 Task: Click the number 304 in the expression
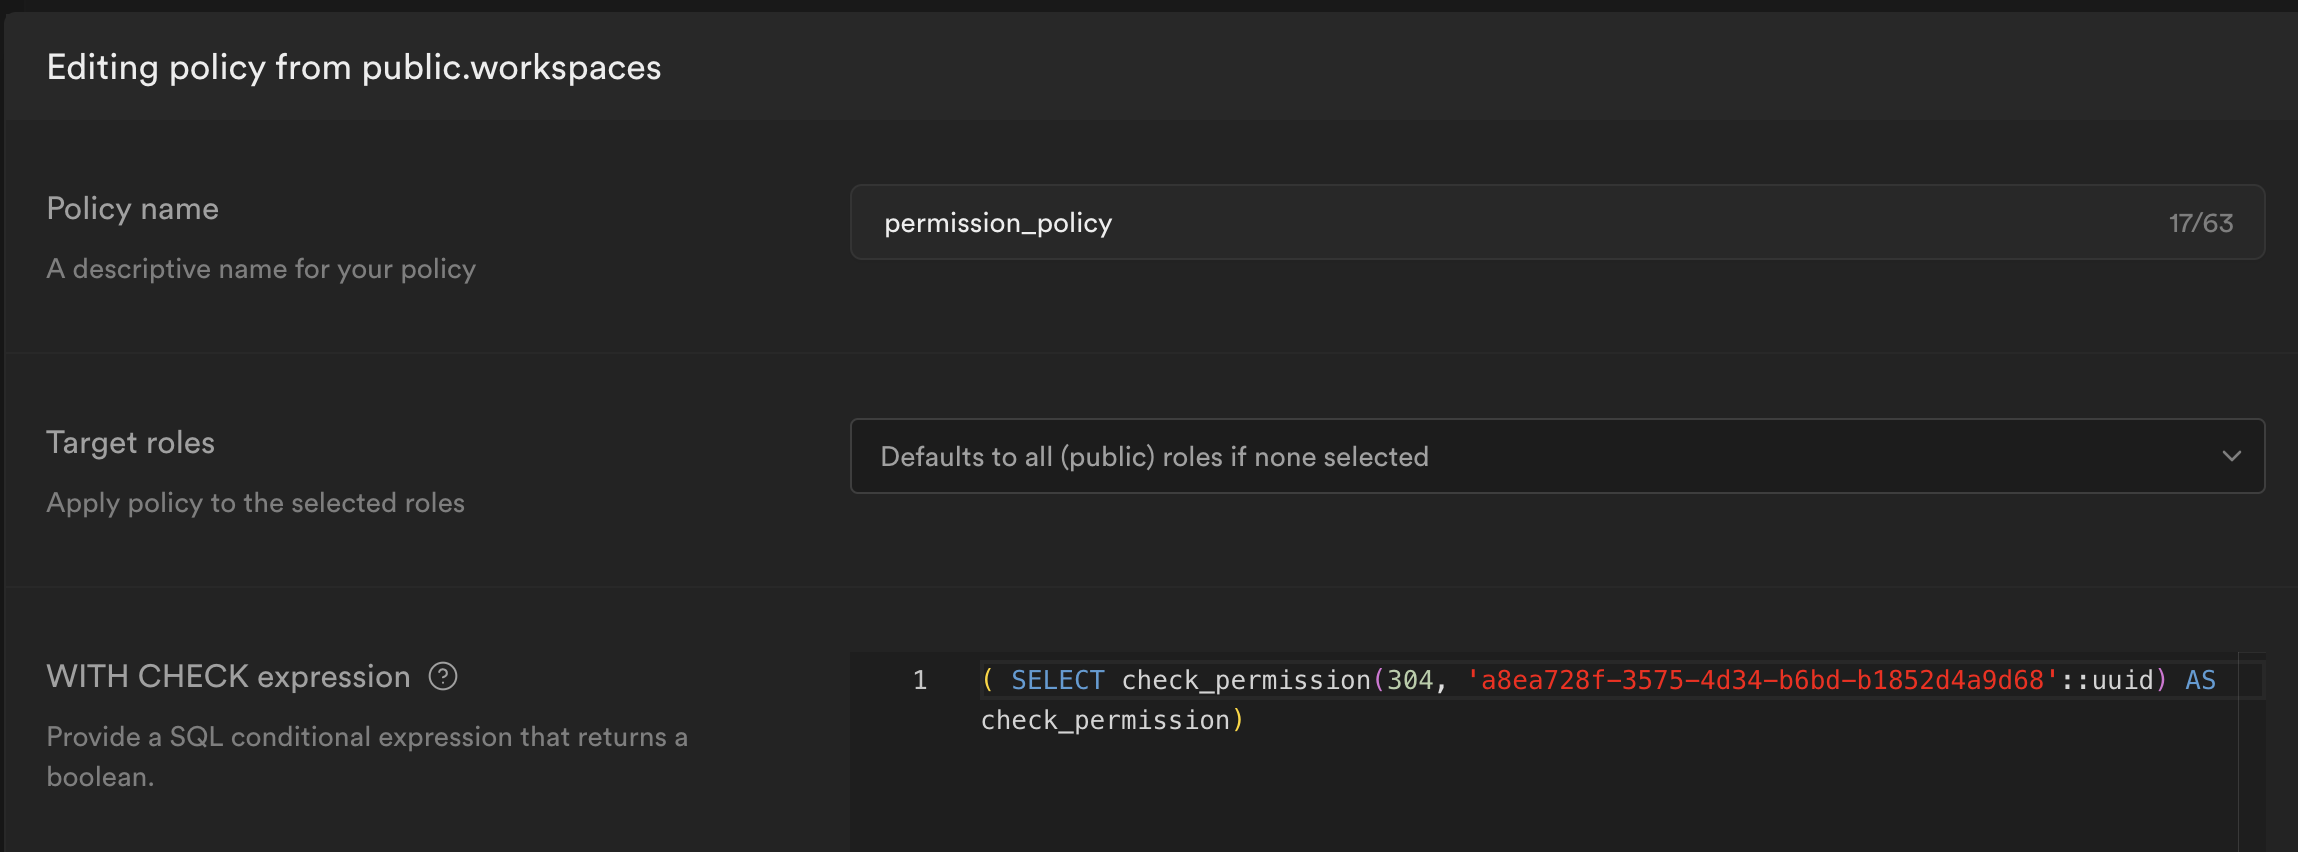[x=1410, y=681]
